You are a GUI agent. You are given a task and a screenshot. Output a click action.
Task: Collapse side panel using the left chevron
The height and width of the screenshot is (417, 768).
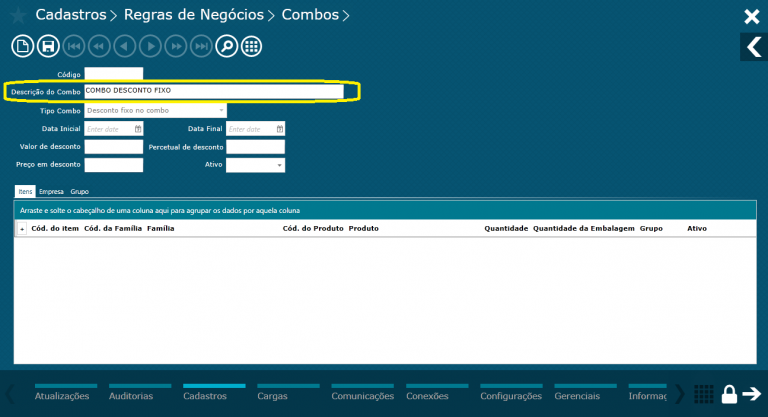[754, 47]
